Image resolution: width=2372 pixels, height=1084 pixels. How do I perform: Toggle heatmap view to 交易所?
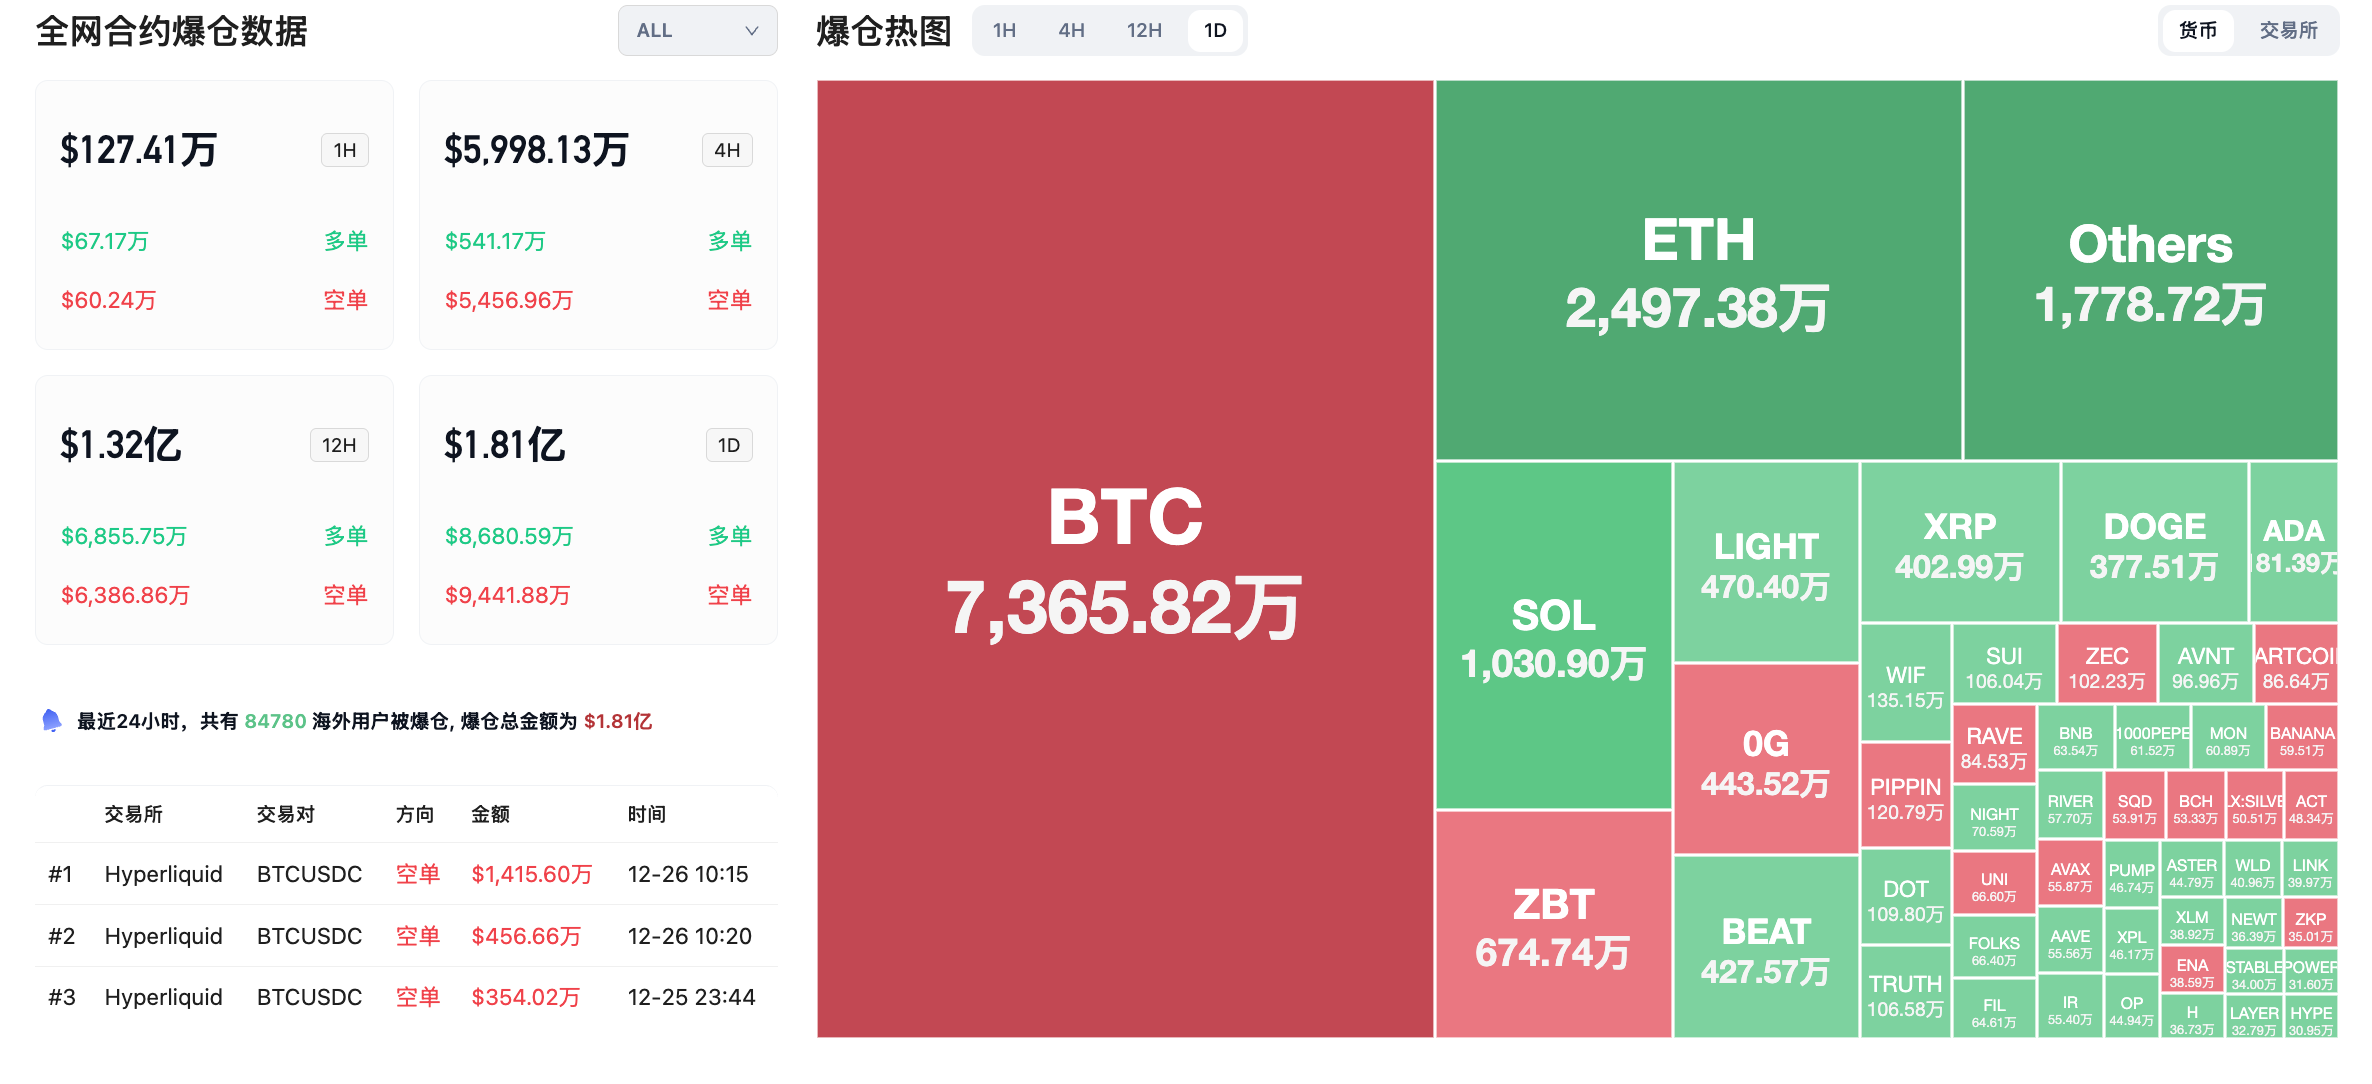[2288, 31]
